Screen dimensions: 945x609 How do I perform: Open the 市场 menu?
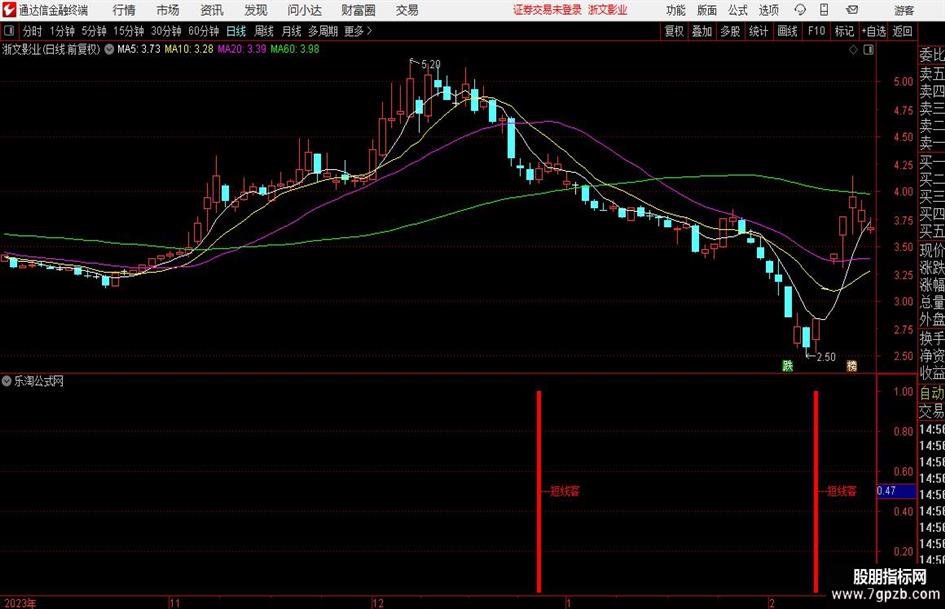[x=168, y=10]
